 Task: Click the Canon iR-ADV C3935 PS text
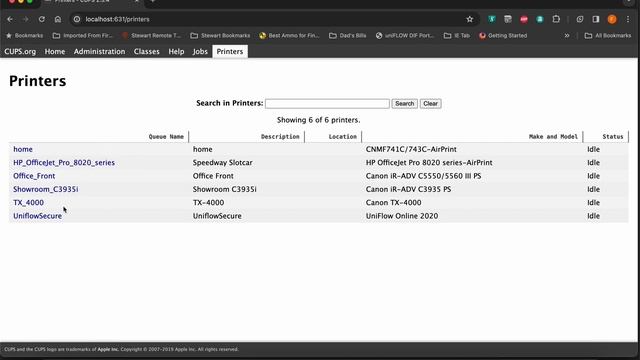coord(408,189)
